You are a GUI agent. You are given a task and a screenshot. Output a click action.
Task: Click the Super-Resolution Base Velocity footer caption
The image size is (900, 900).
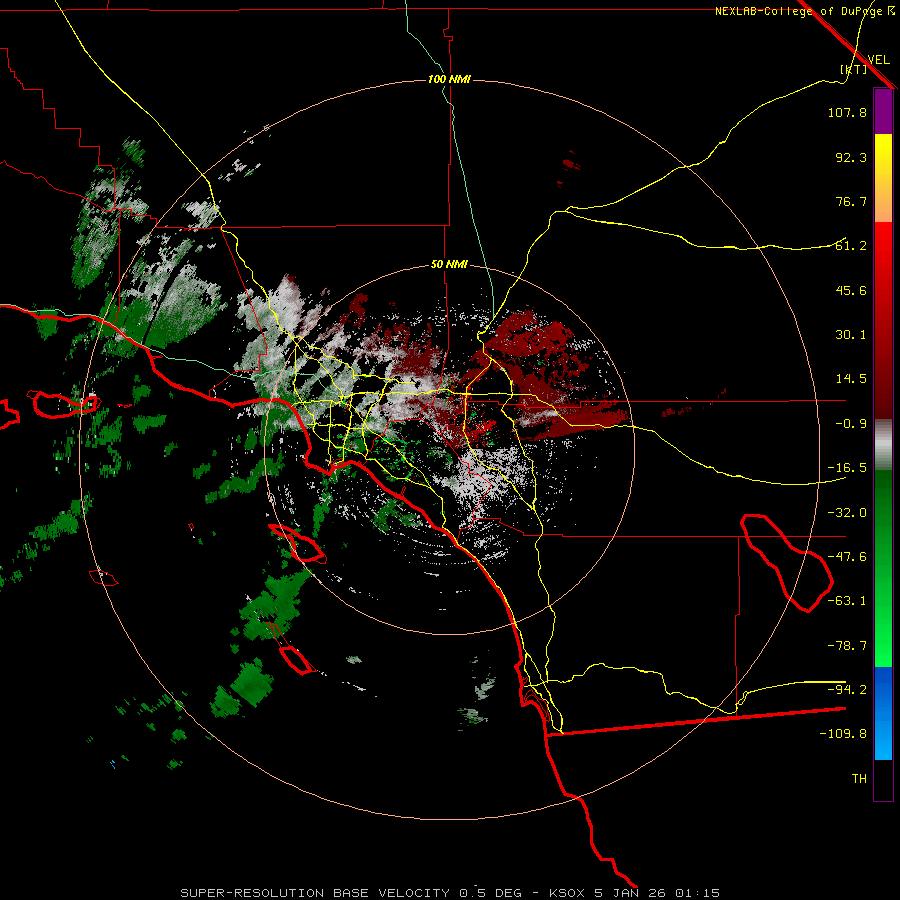tap(450, 893)
